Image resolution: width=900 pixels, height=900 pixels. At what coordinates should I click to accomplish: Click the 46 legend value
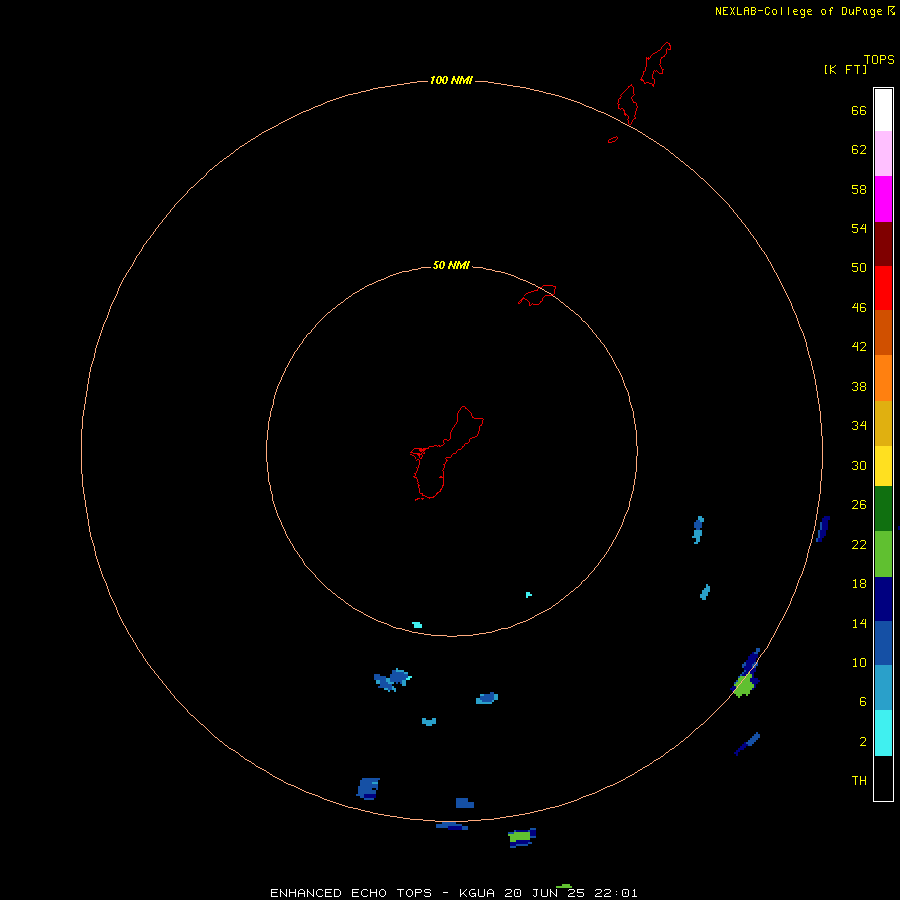[x=859, y=307]
